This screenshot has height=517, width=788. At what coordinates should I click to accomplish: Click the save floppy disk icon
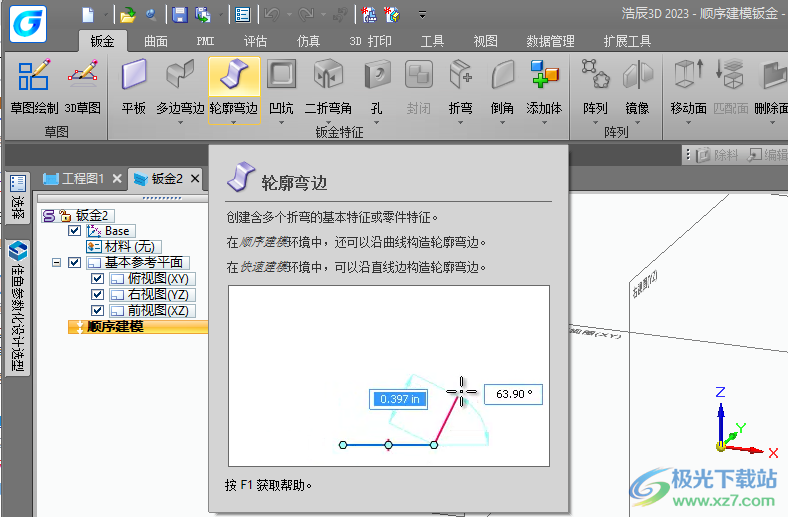point(179,15)
